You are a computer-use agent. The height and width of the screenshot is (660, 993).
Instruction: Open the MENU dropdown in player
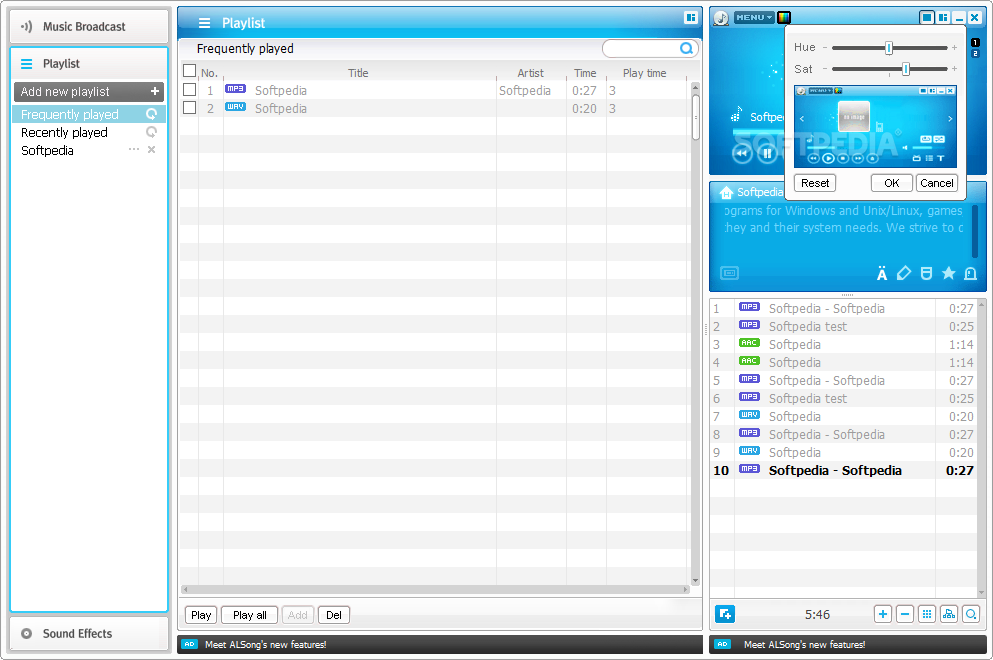pyautogui.click(x=754, y=18)
